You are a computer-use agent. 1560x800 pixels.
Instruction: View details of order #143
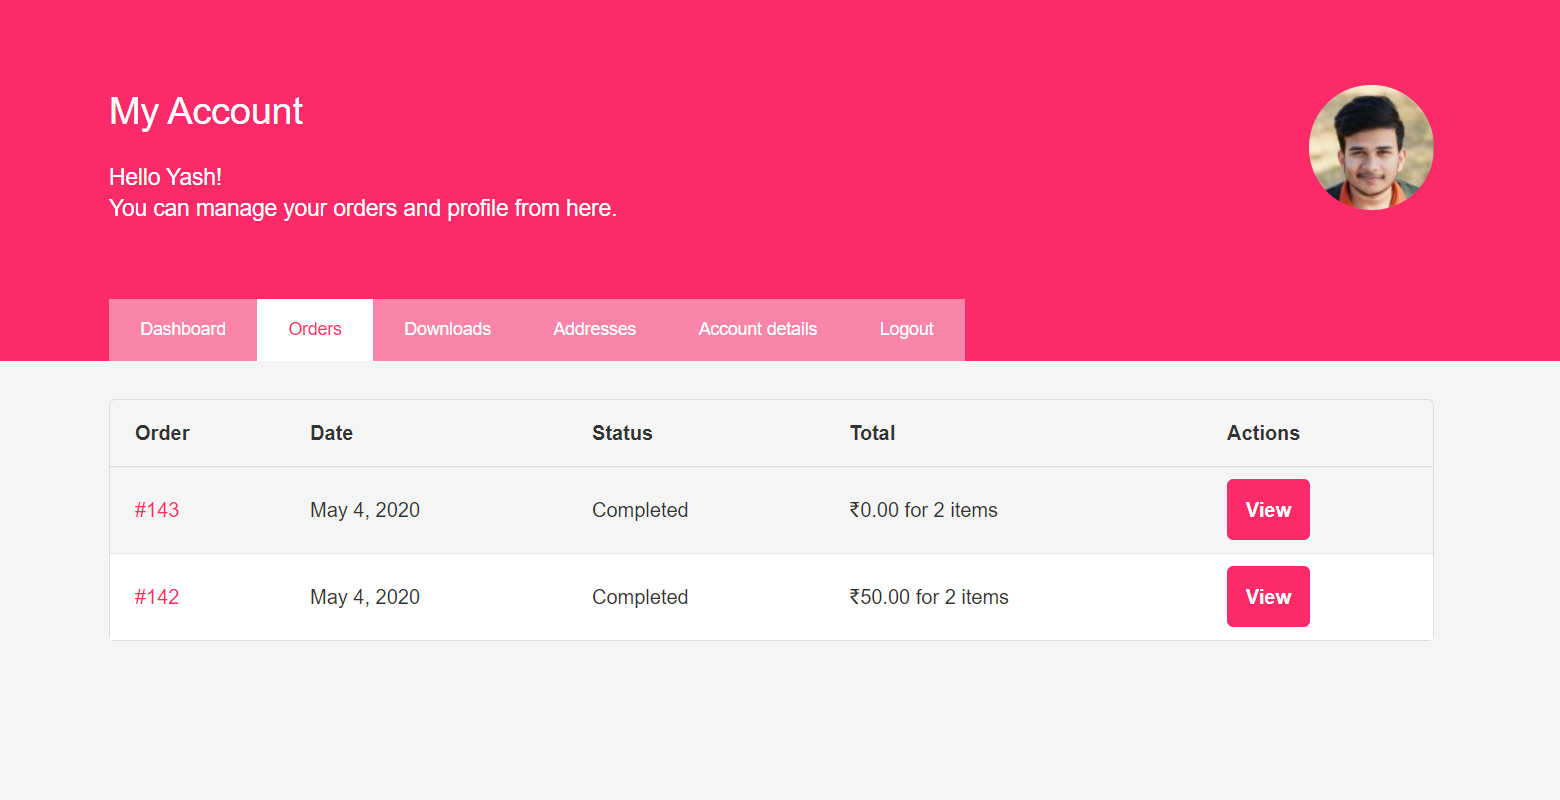(x=1268, y=510)
